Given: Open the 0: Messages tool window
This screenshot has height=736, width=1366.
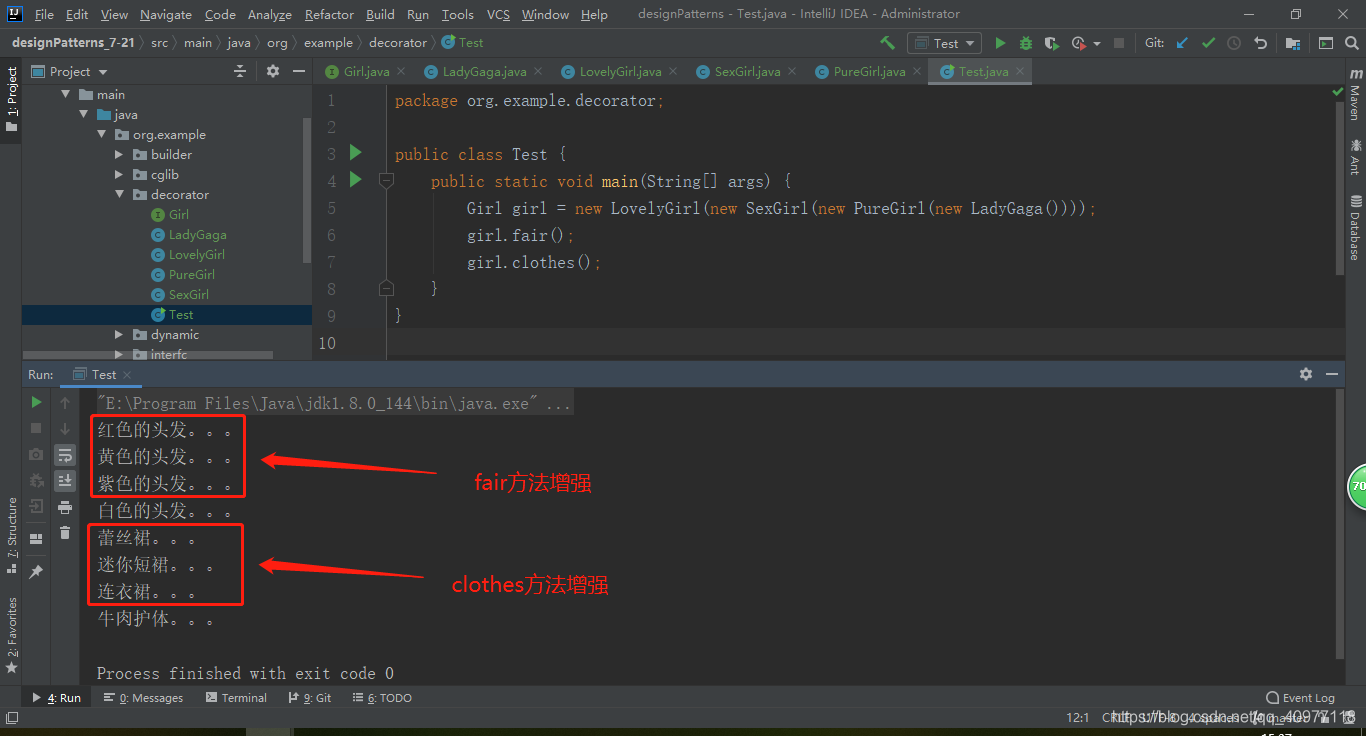Looking at the screenshot, I should (x=143, y=698).
